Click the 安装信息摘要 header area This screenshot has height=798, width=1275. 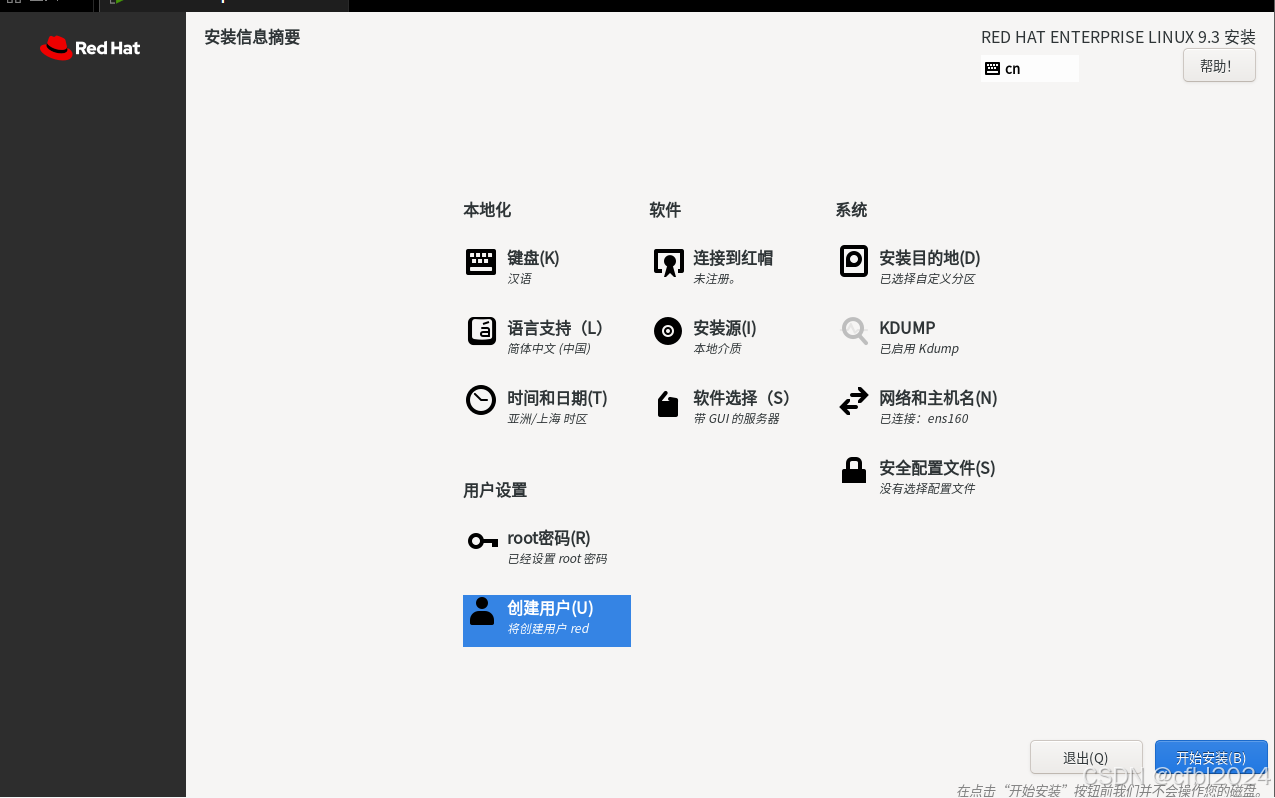point(250,37)
